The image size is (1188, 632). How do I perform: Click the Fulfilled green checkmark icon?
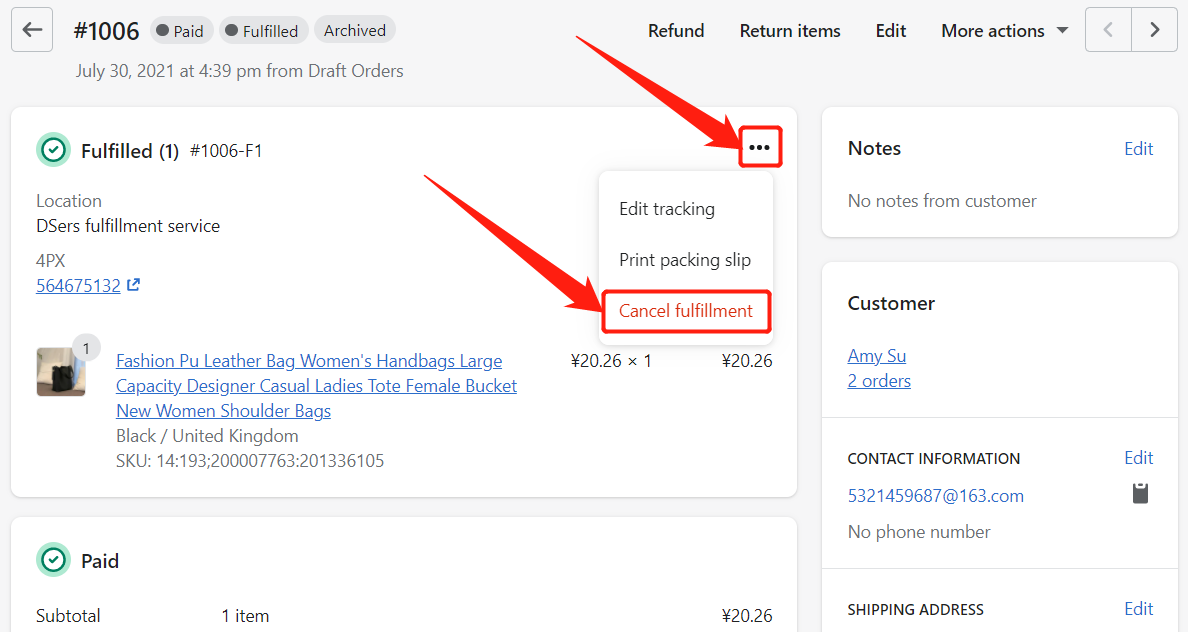[x=53, y=150]
